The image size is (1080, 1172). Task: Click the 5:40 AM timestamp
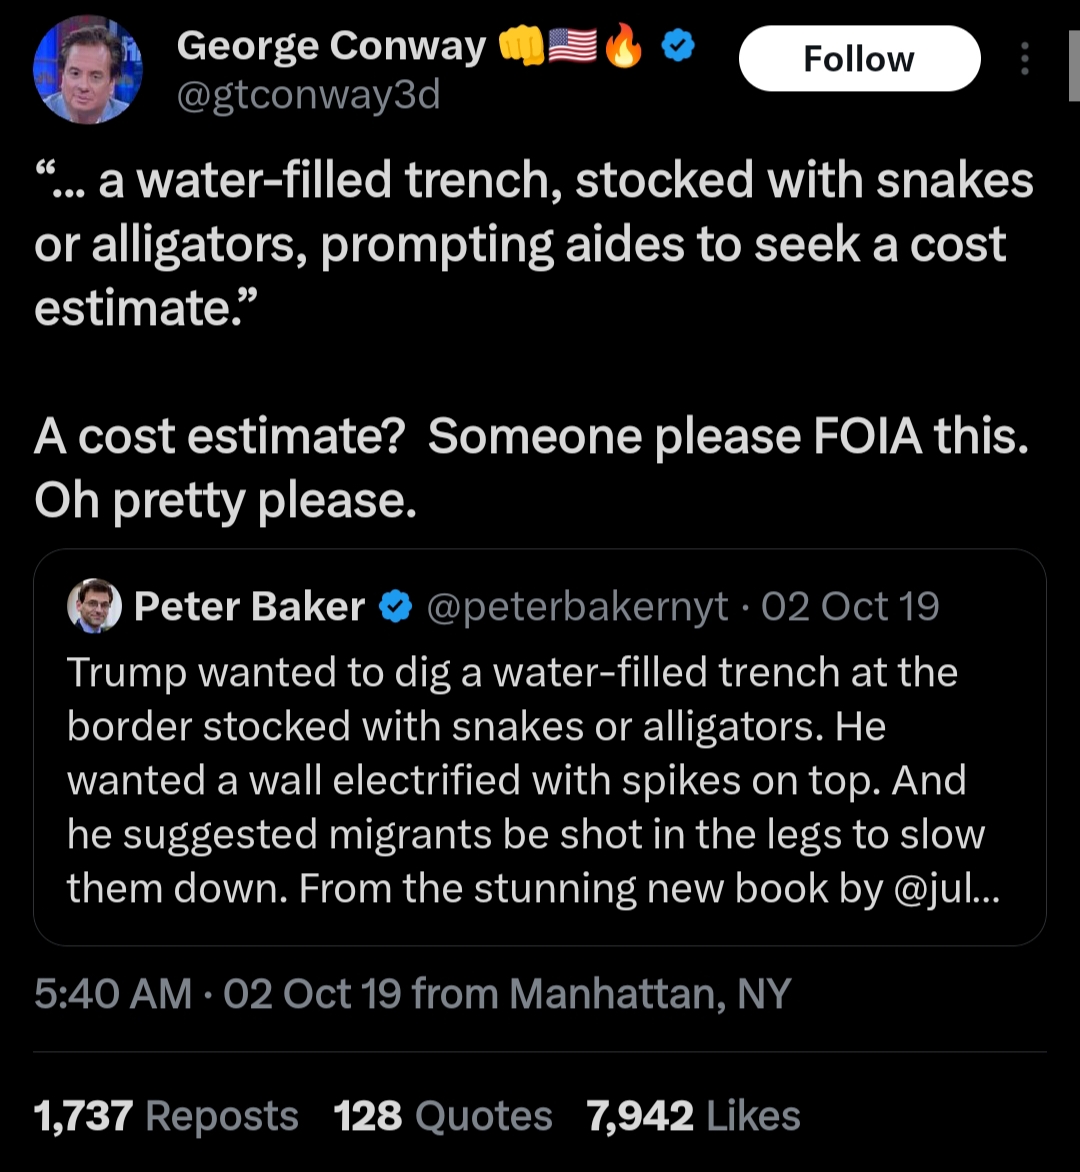point(112,994)
